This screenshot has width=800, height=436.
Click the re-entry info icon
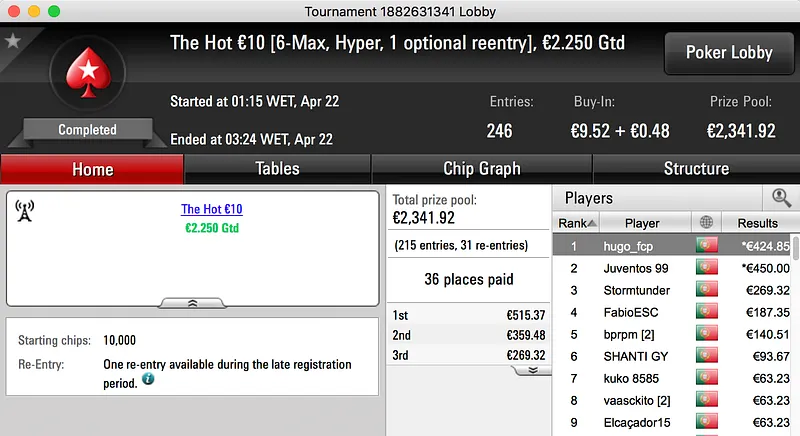click(x=148, y=379)
